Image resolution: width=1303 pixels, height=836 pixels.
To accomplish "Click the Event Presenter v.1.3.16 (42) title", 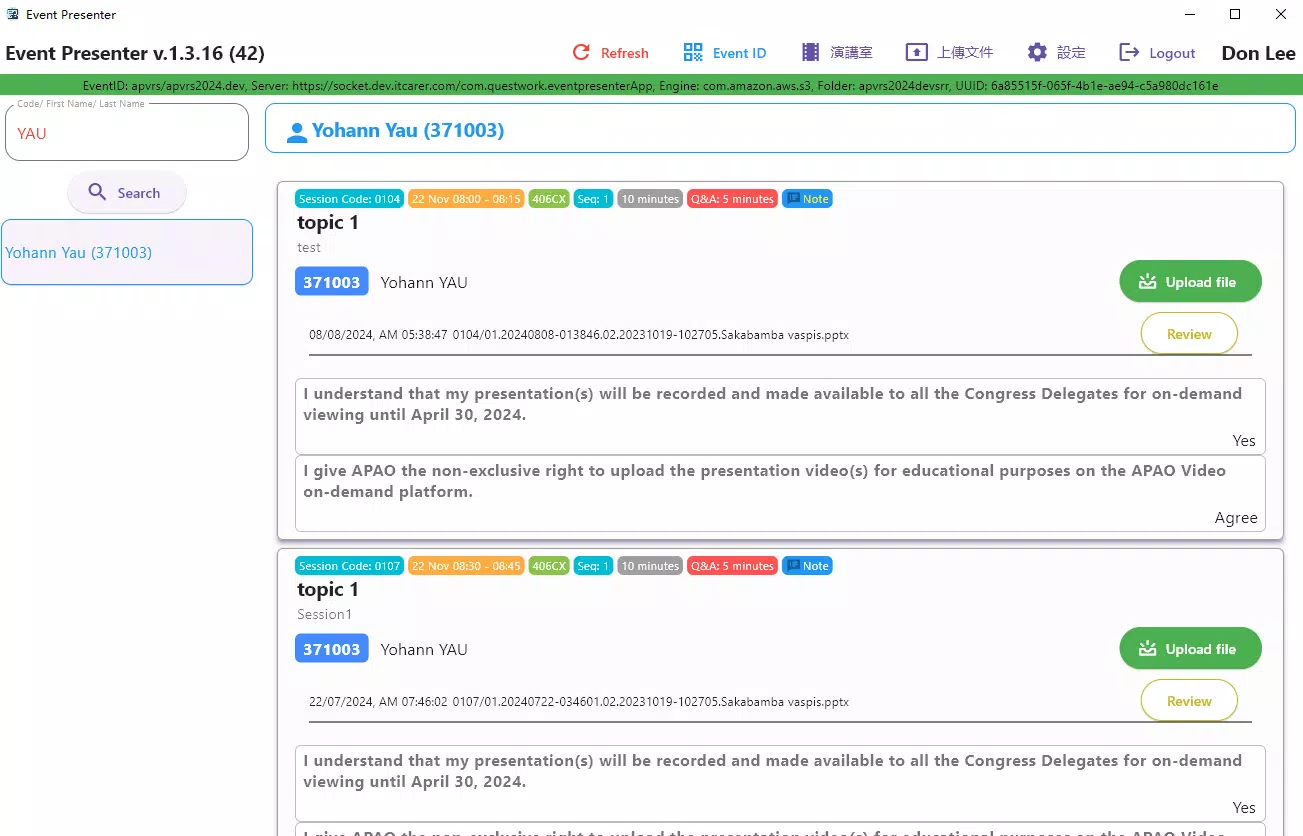I will click(135, 53).
